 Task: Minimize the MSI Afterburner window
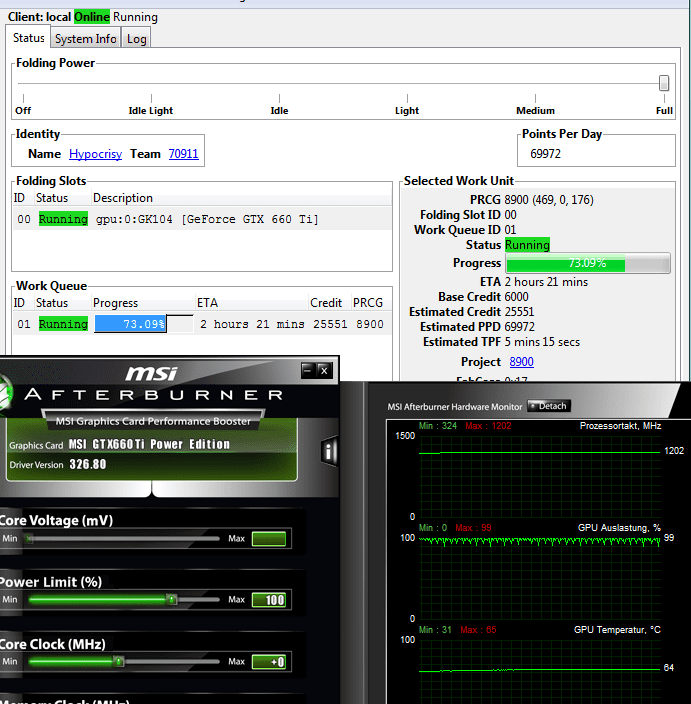coord(308,370)
